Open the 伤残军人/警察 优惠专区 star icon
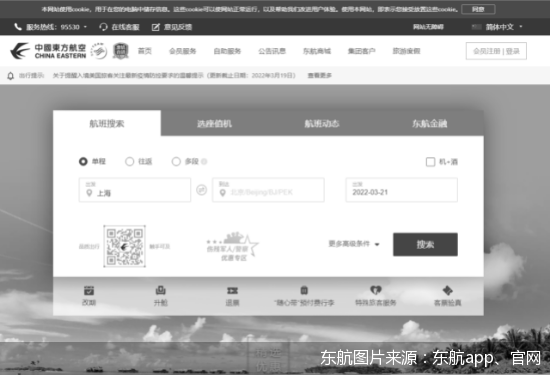The width and height of the screenshot is (550, 375). (x=232, y=247)
